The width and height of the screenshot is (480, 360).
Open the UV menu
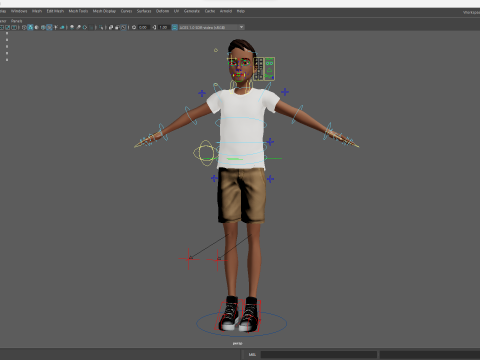[x=176, y=11]
